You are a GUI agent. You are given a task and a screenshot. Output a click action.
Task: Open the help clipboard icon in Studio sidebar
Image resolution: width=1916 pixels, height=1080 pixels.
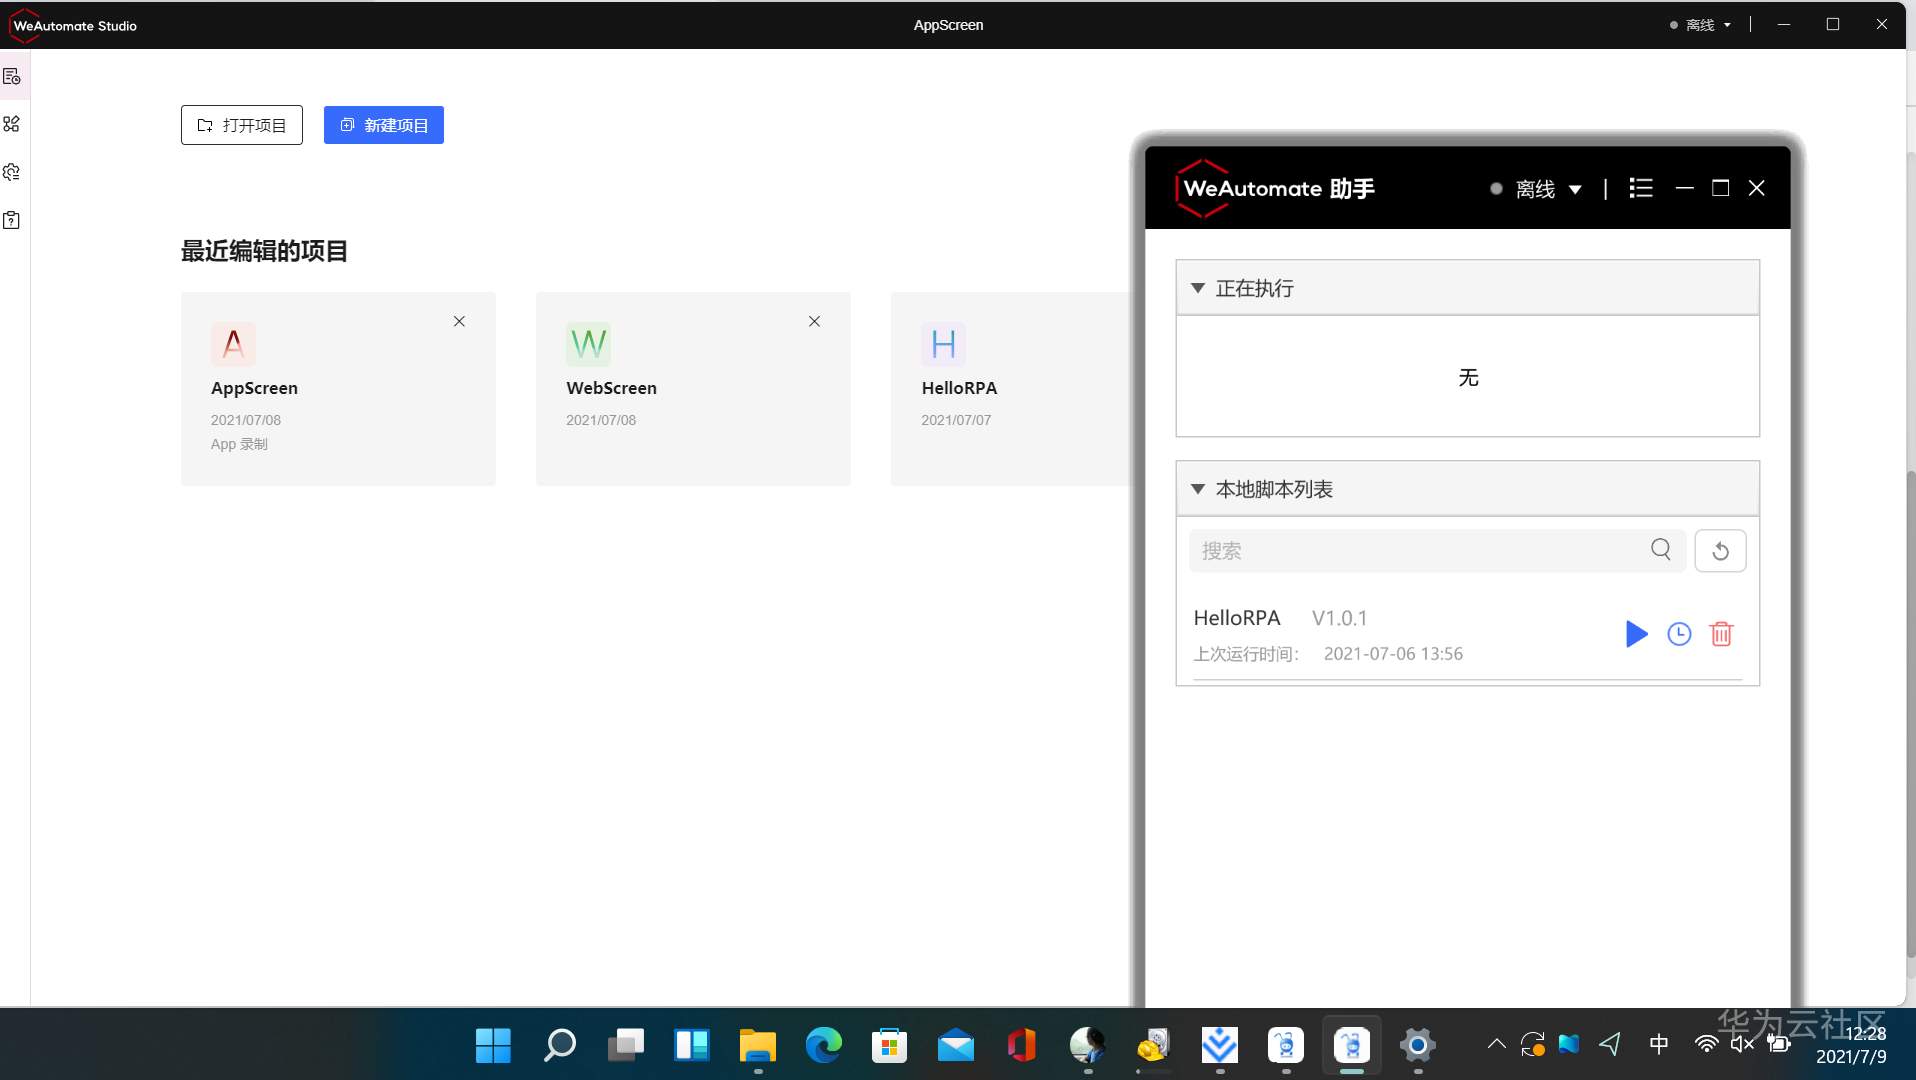(x=12, y=220)
